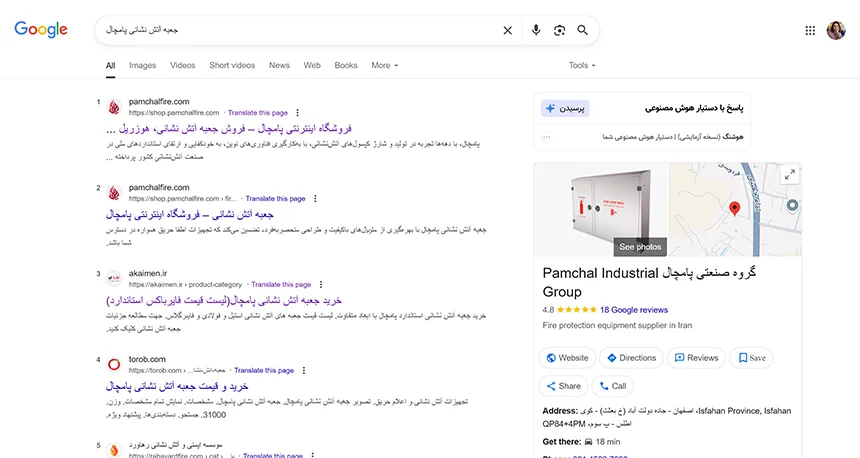Open three-dot menu of first pamchalfire result

(x=297, y=113)
